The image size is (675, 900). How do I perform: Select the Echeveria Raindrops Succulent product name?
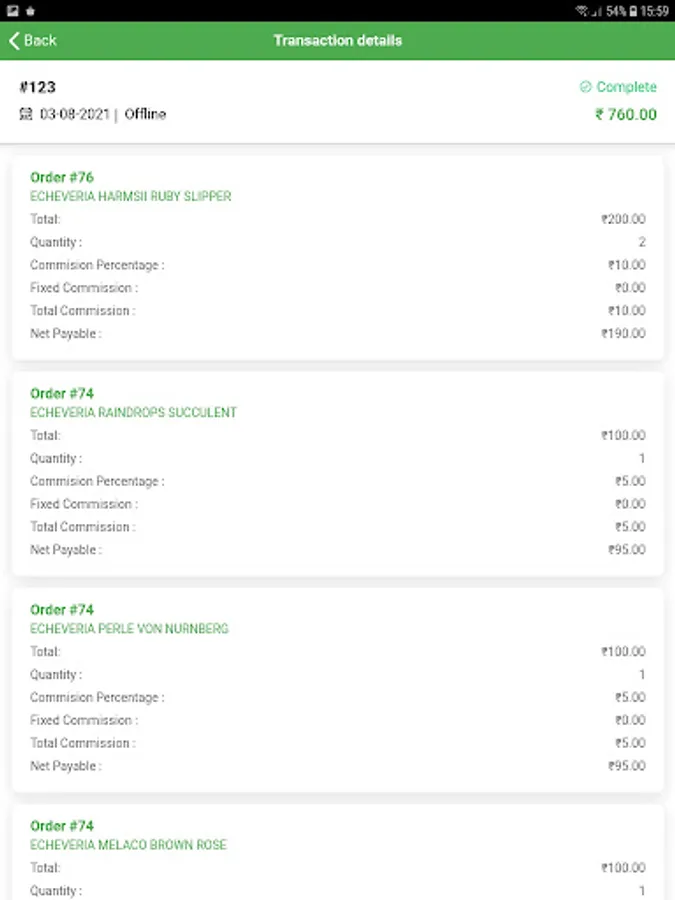click(x=133, y=413)
